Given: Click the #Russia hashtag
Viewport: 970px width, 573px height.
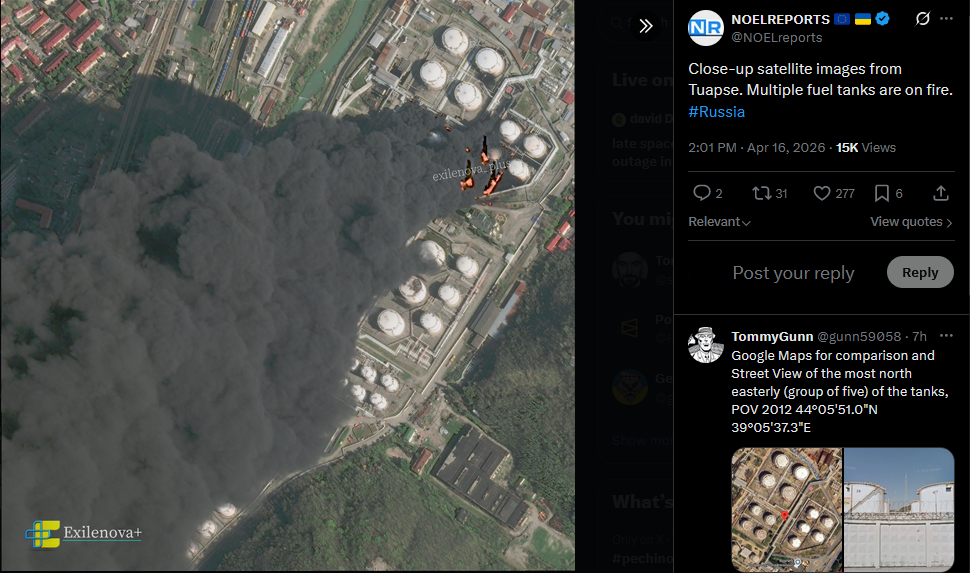Looking at the screenshot, I should (x=716, y=111).
